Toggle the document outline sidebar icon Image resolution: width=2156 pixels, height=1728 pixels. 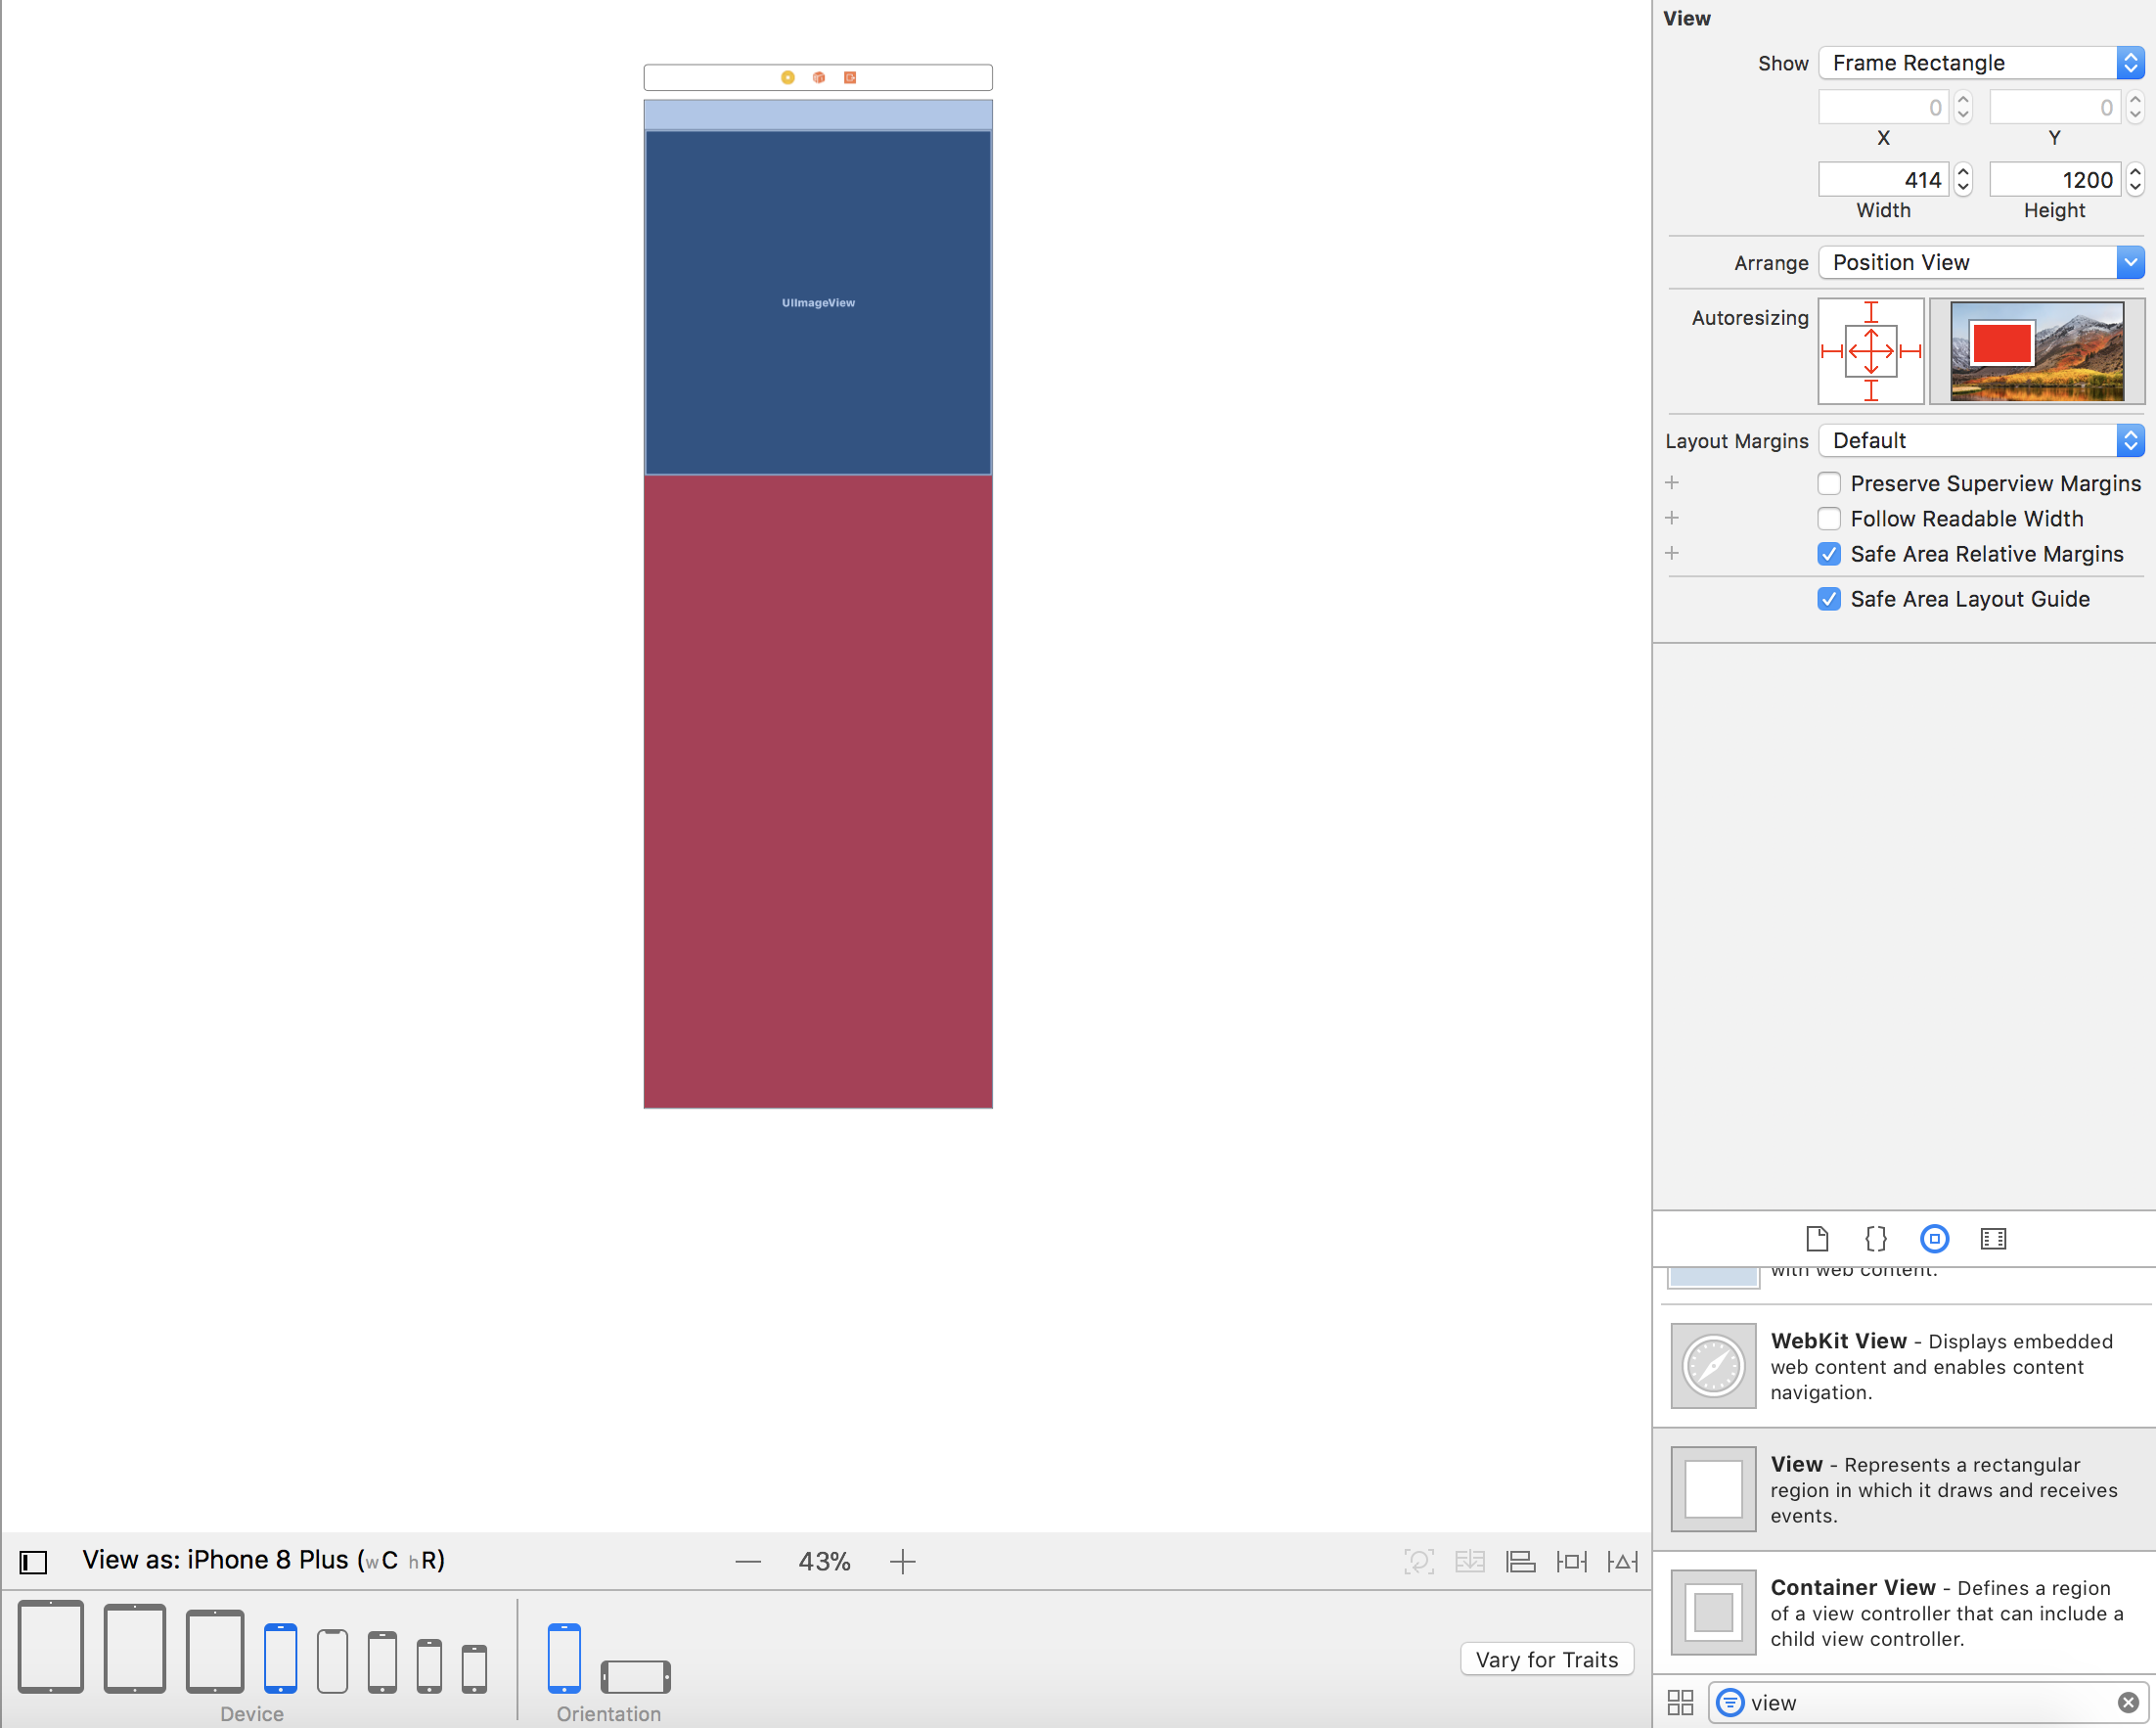33,1561
